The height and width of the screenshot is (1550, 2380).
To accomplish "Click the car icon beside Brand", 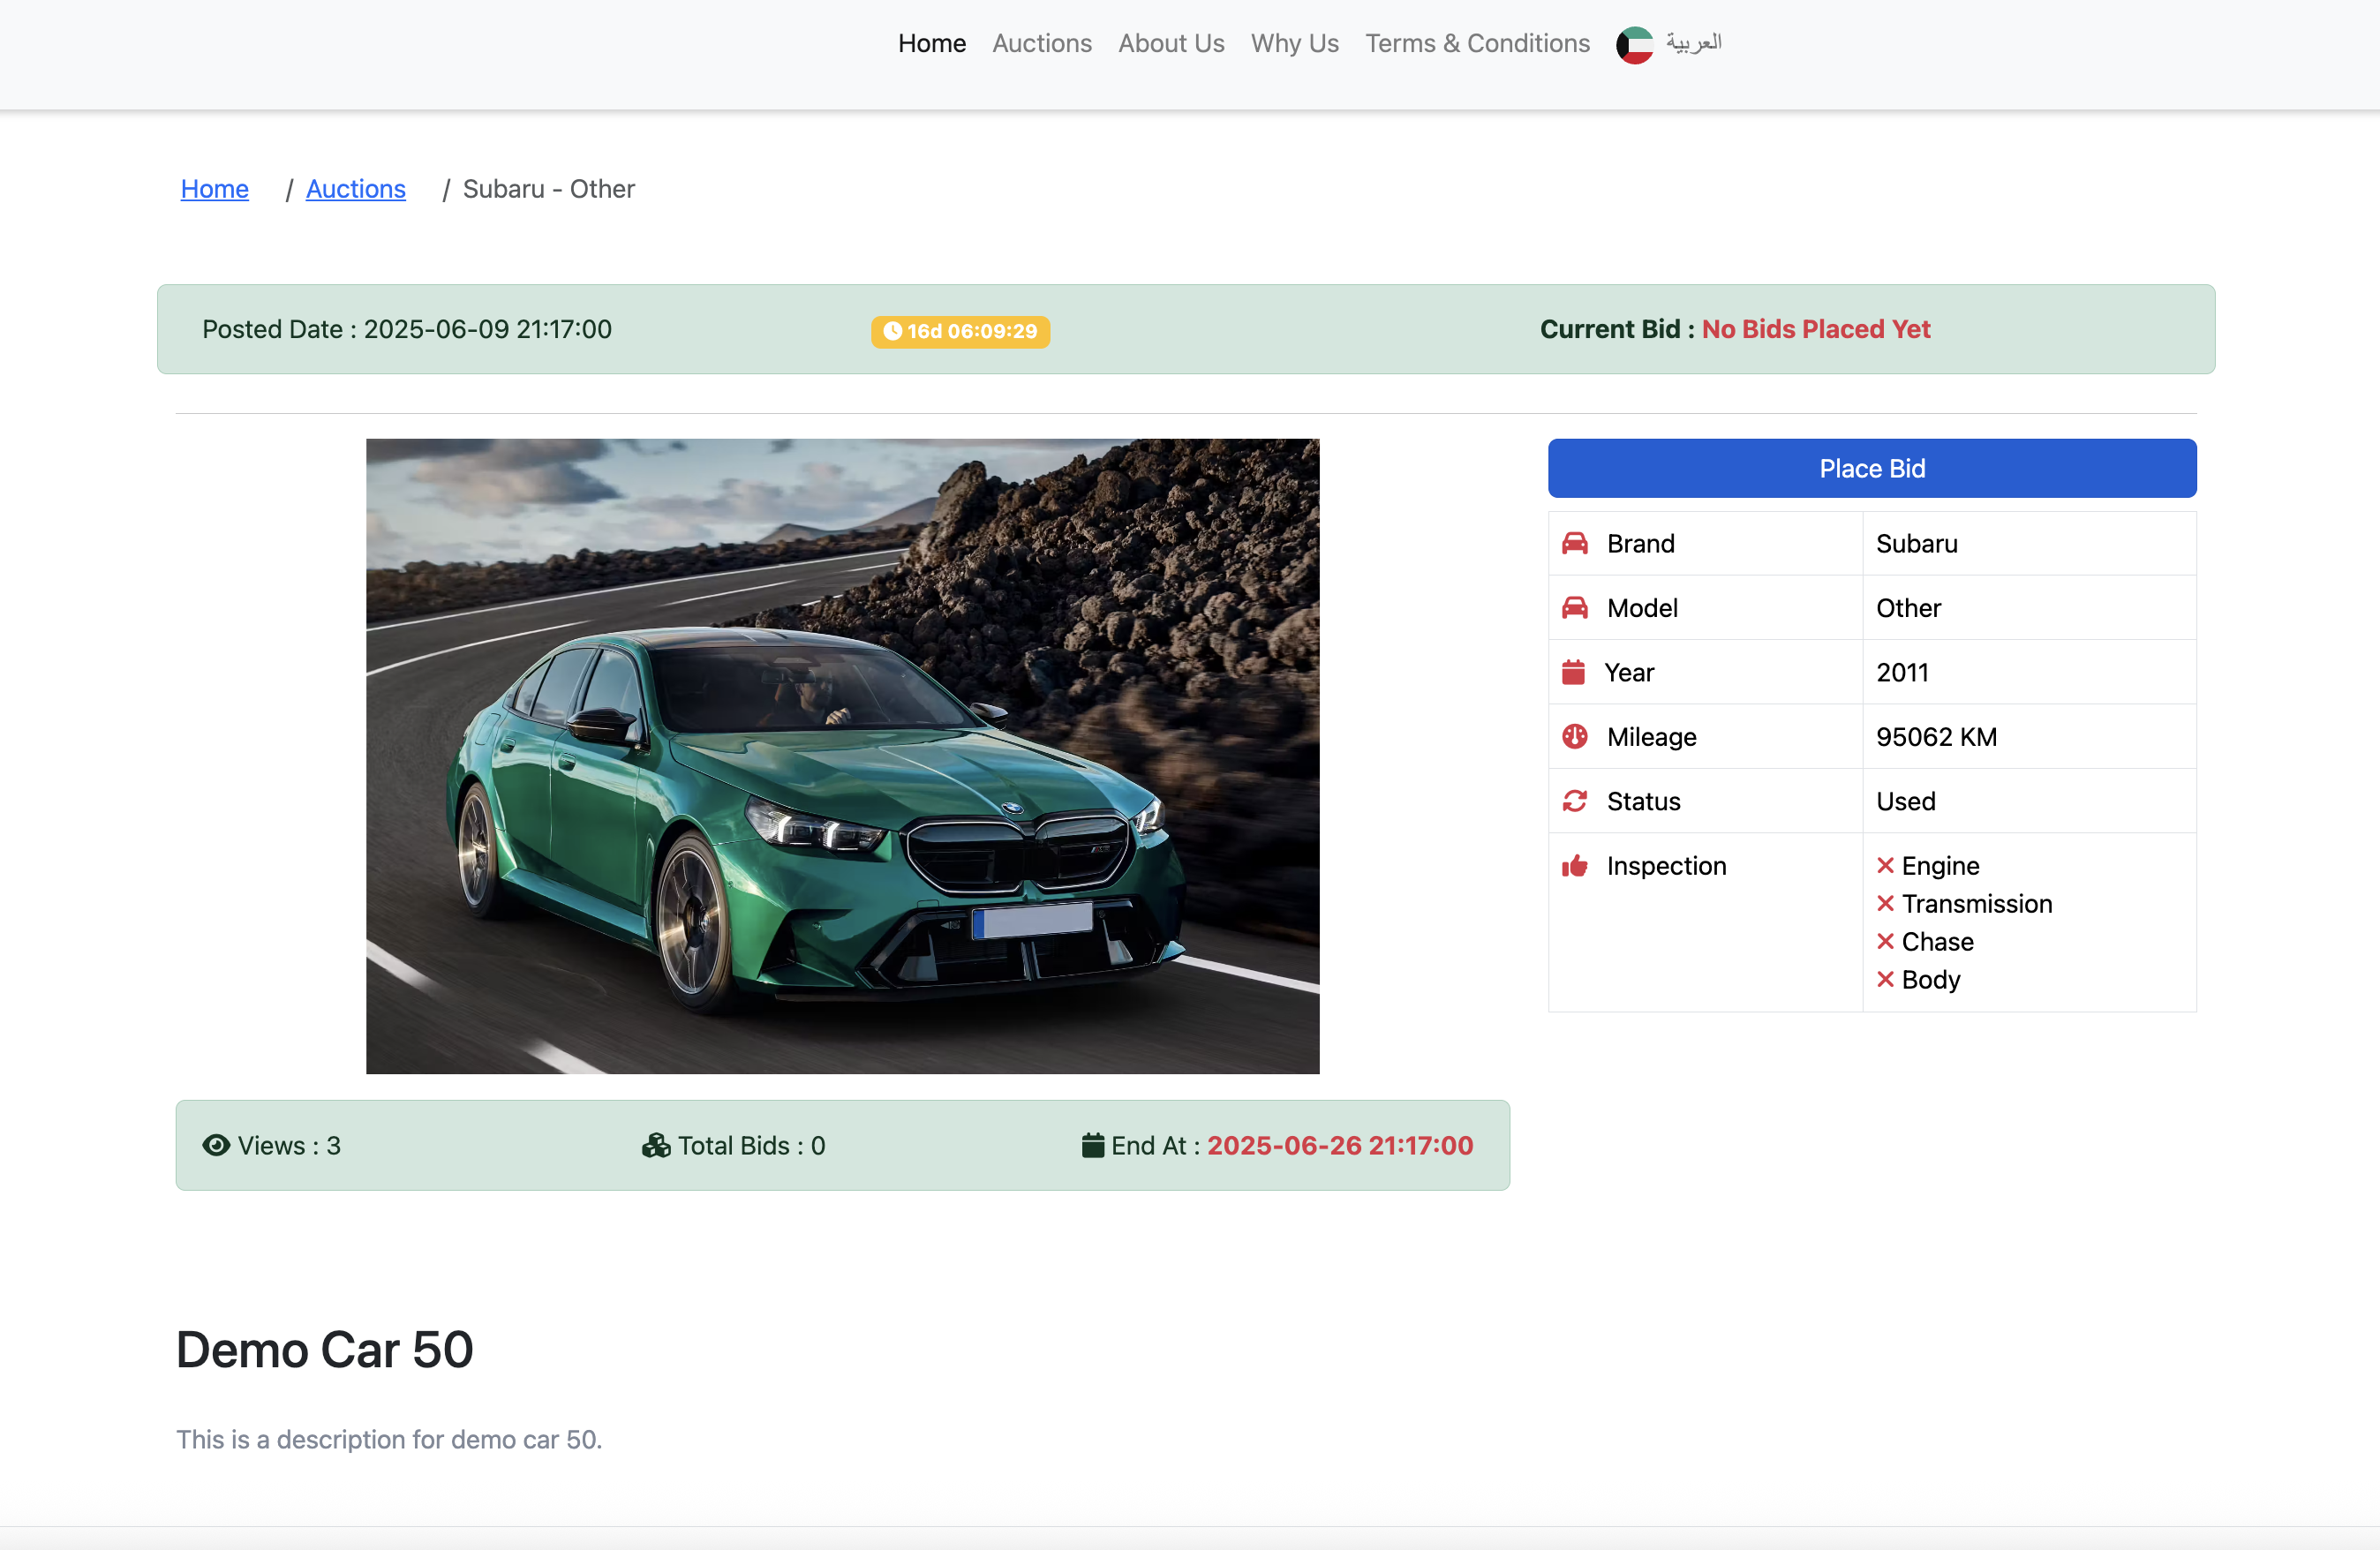I will click(1575, 543).
